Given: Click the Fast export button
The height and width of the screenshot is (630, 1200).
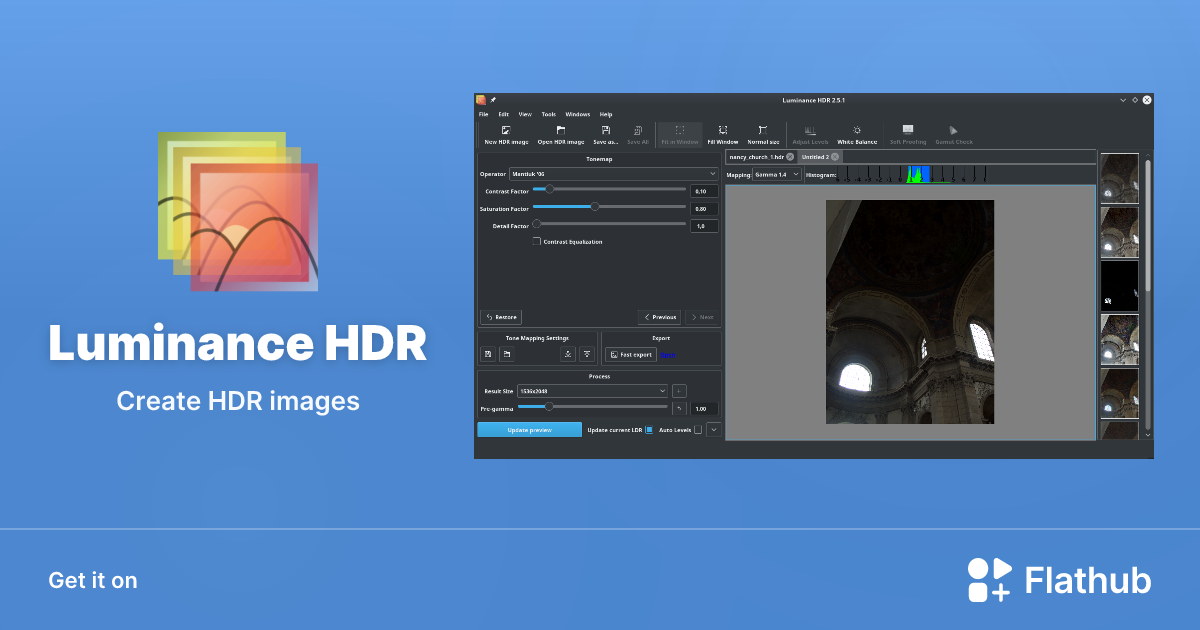Looking at the screenshot, I should click(630, 355).
